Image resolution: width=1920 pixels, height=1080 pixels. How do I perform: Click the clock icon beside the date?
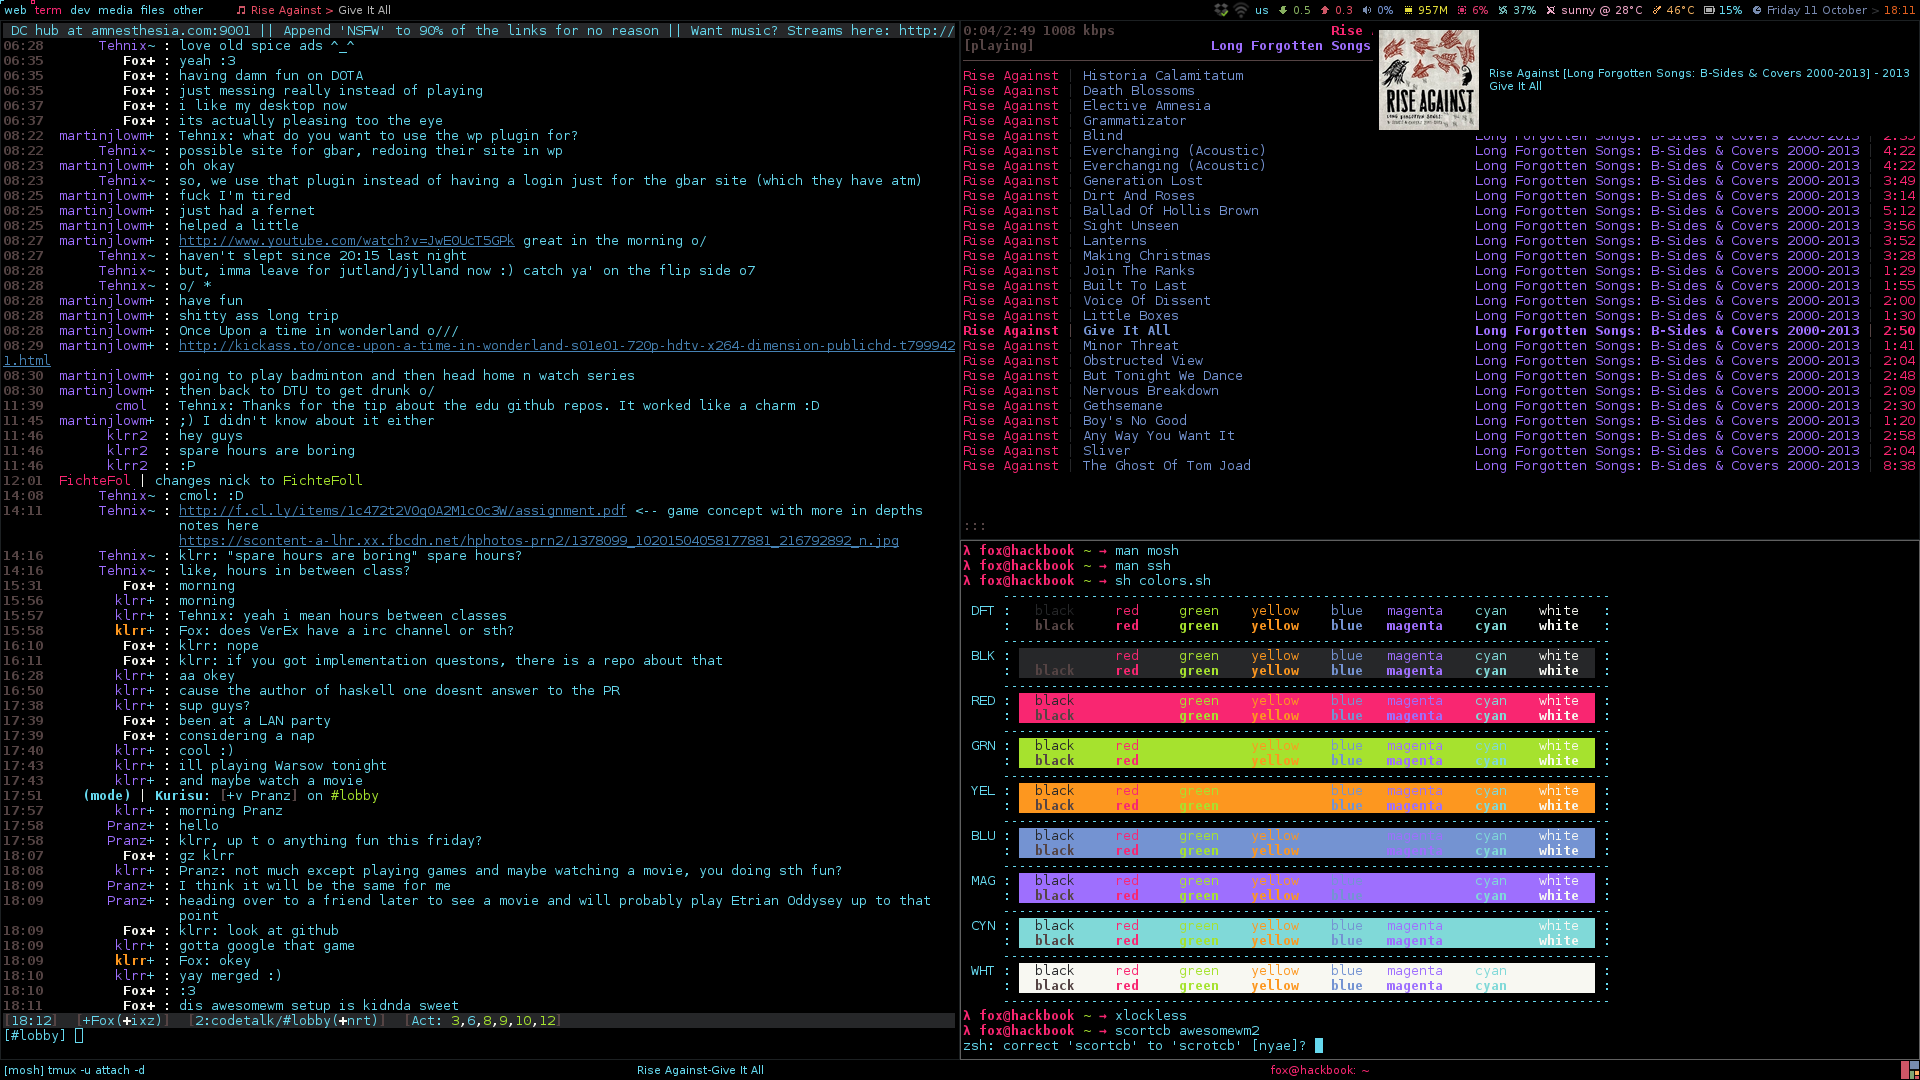[x=1757, y=10]
